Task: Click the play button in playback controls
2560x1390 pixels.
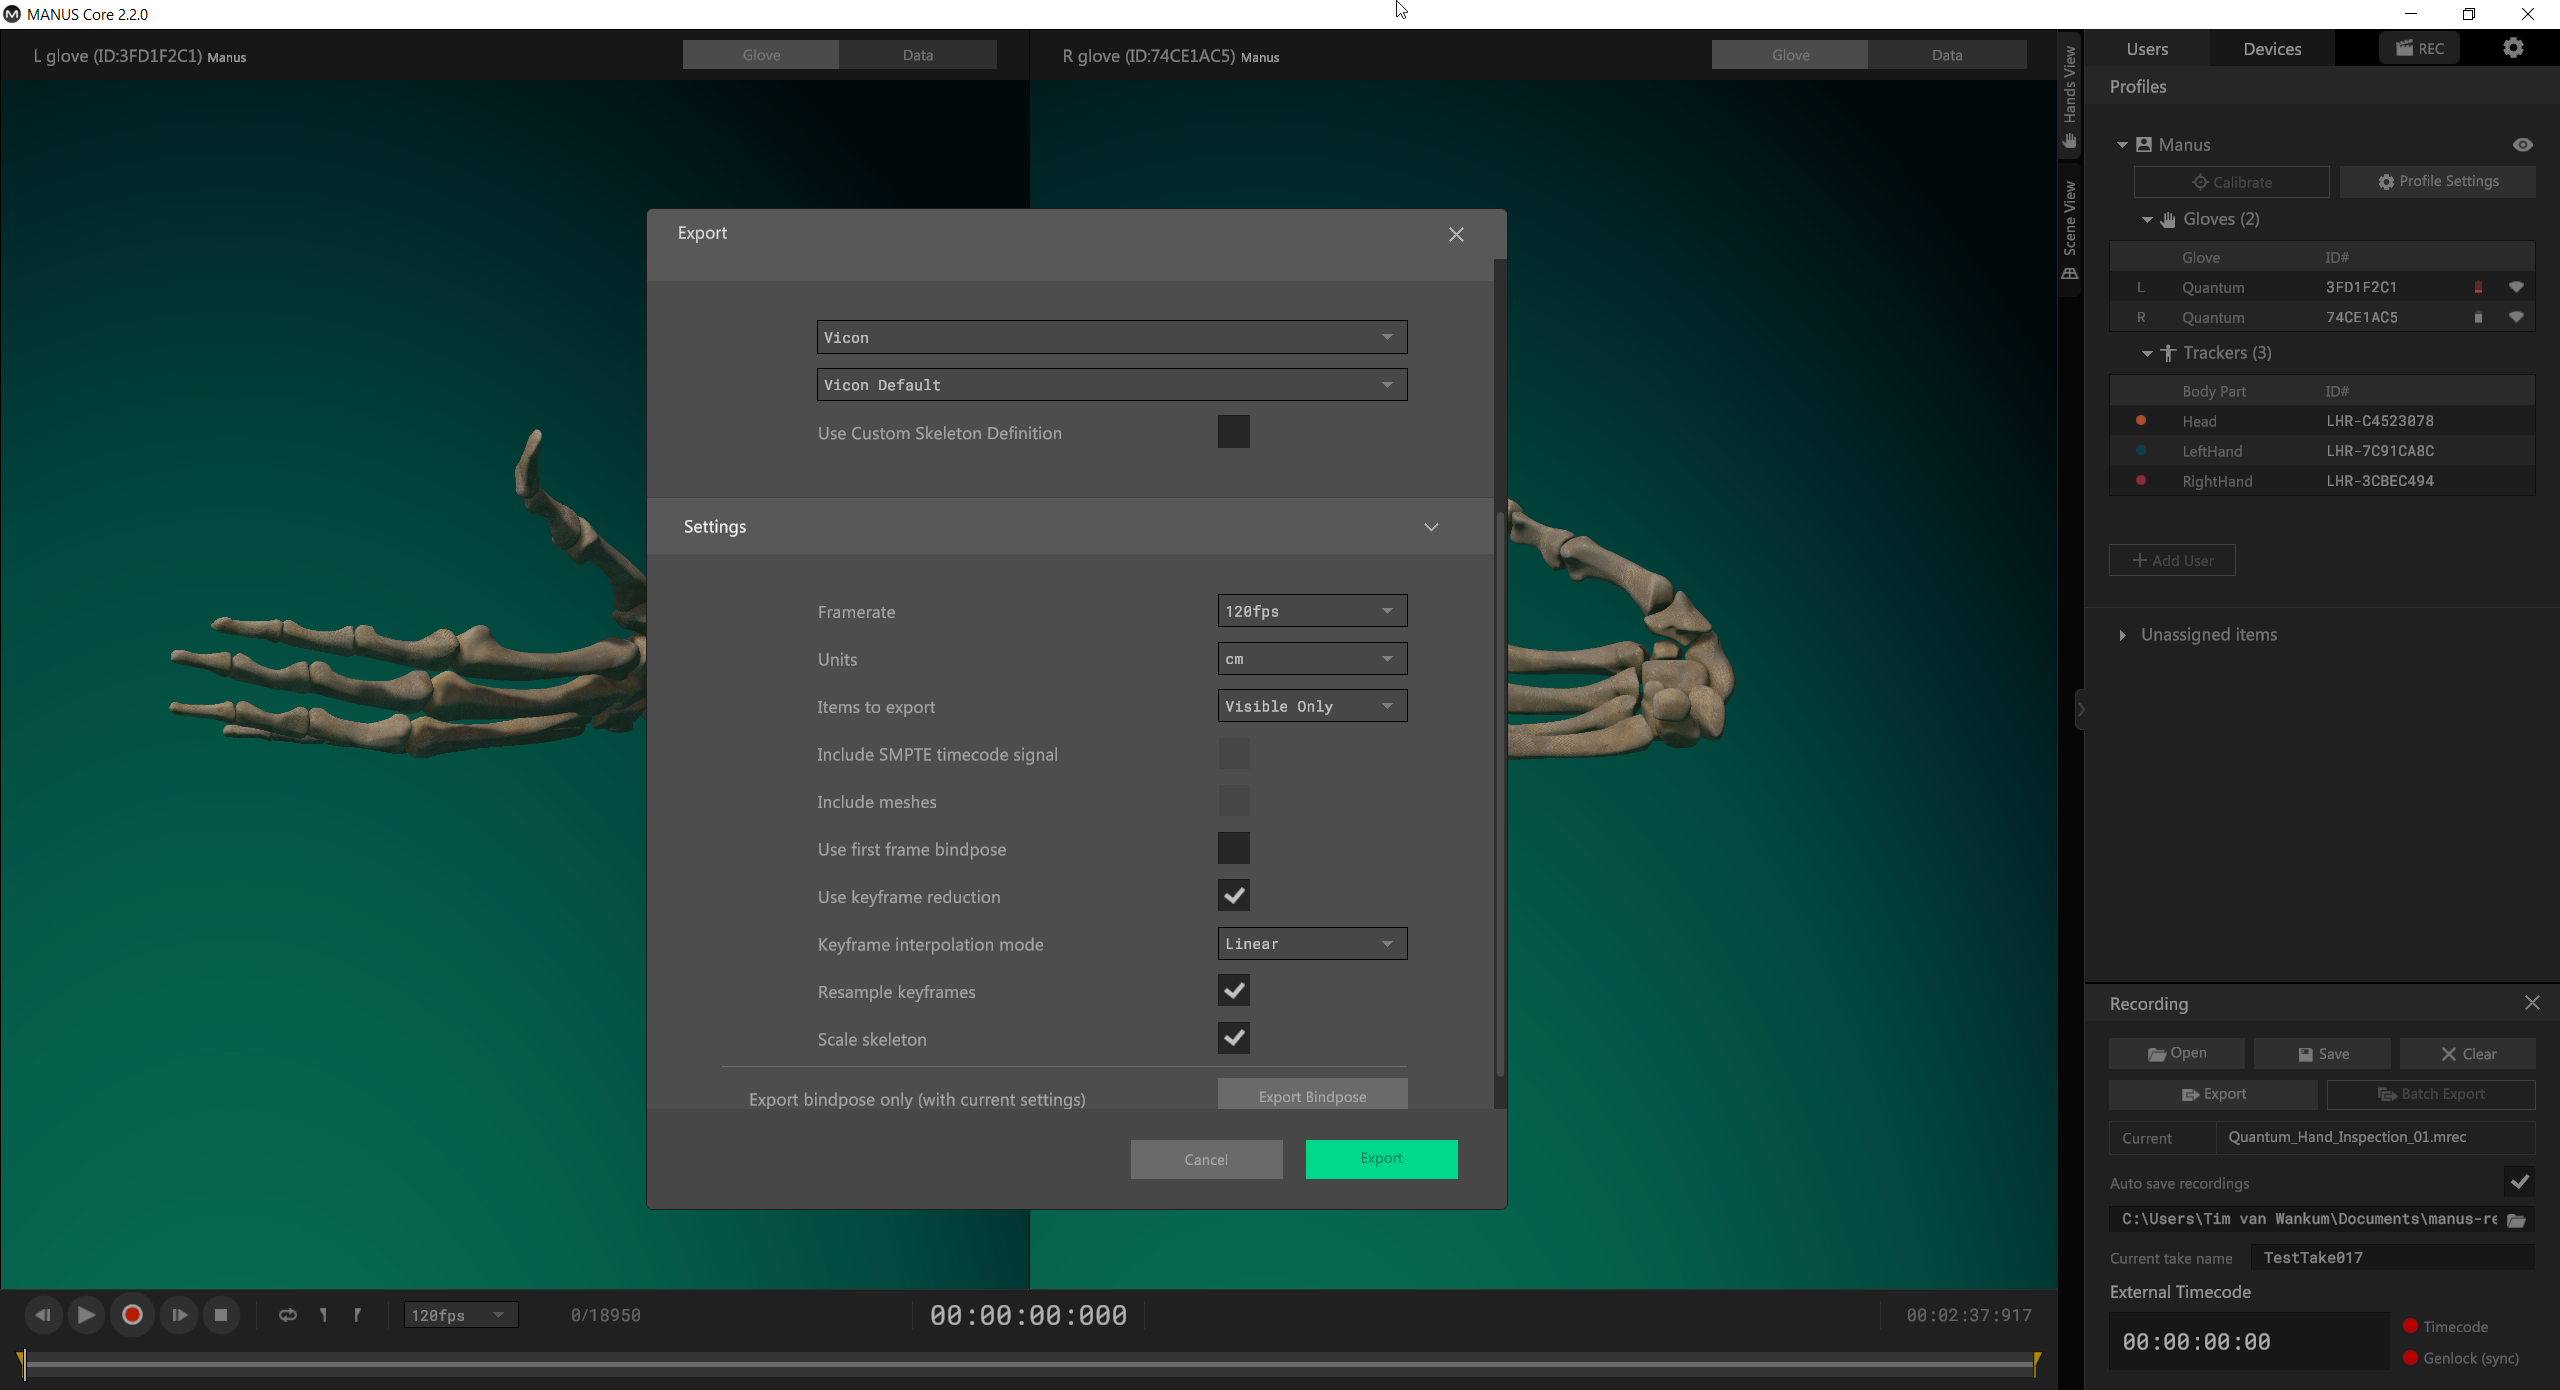Action: pos(87,1315)
